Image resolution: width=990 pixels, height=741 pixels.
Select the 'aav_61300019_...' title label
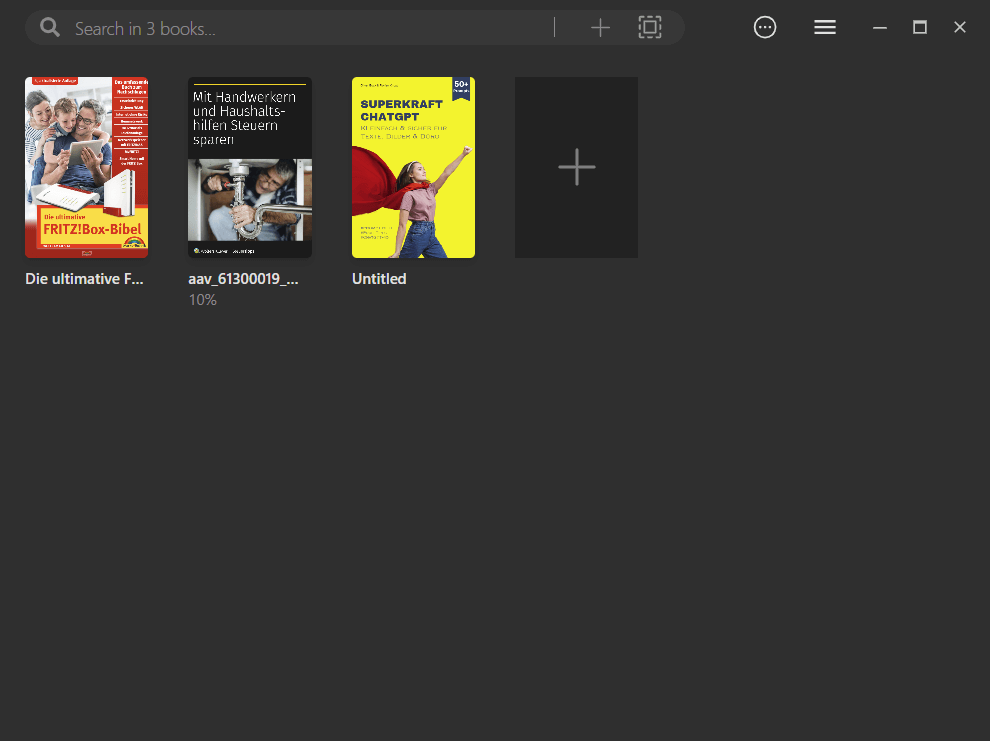[x=243, y=279]
